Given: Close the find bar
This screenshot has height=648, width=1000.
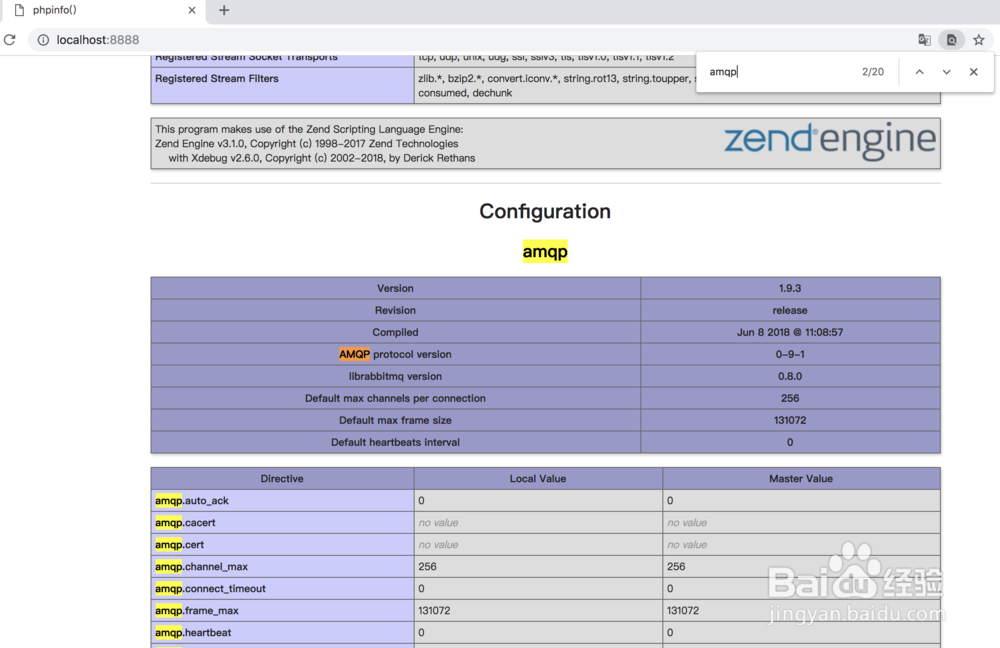Looking at the screenshot, I should coord(973,71).
